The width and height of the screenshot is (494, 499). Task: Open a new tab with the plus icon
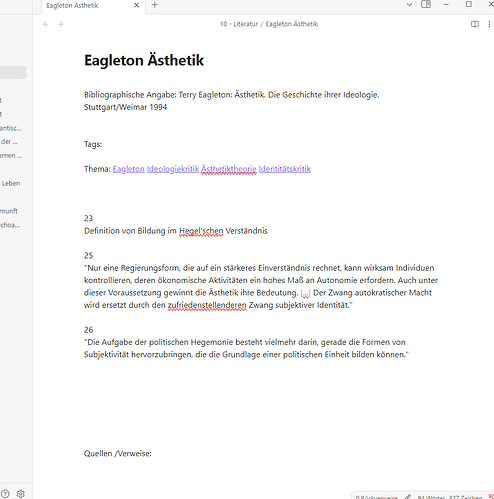(155, 5)
